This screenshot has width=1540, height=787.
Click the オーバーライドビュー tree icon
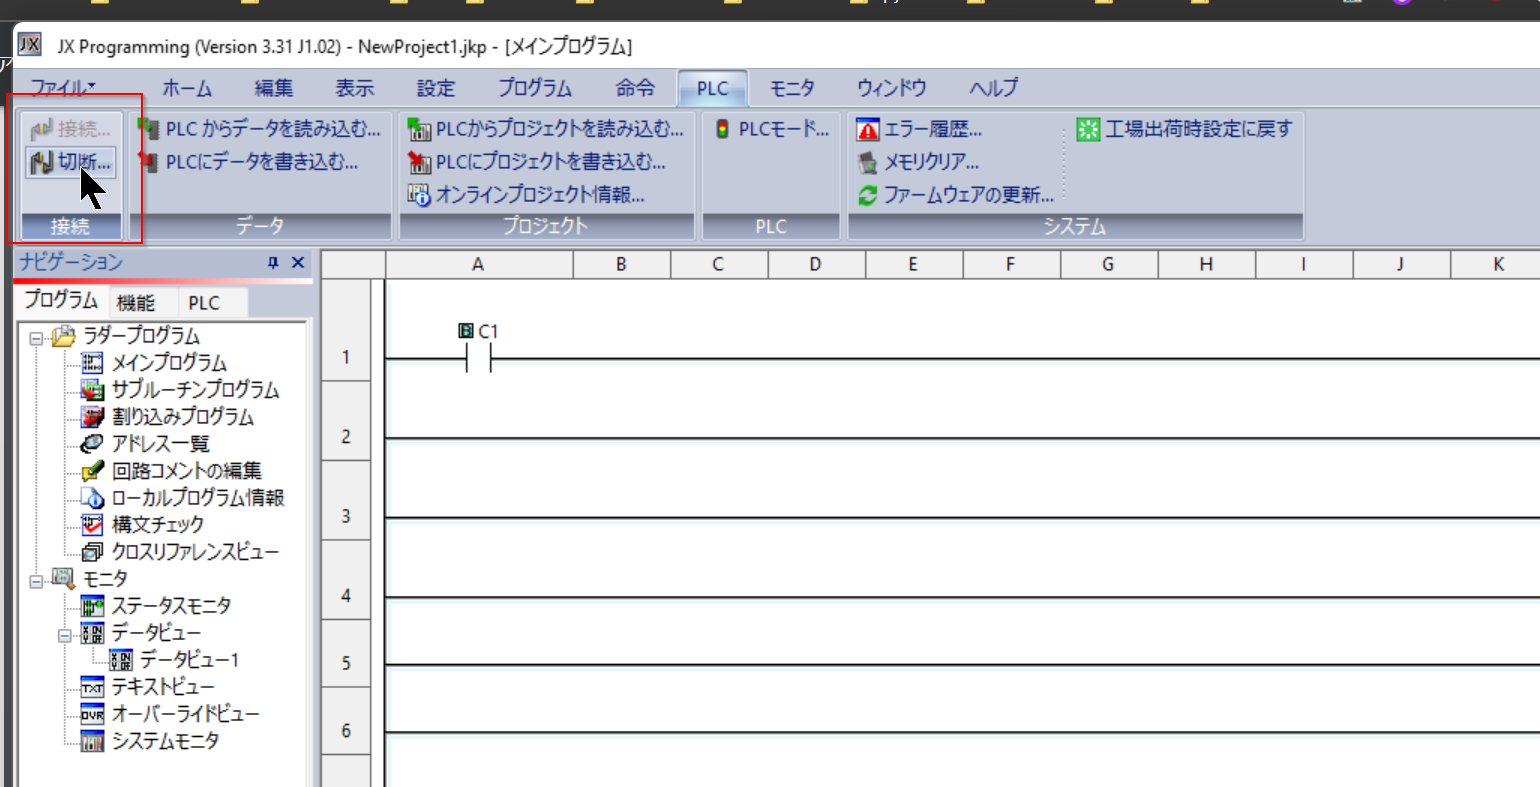92,713
